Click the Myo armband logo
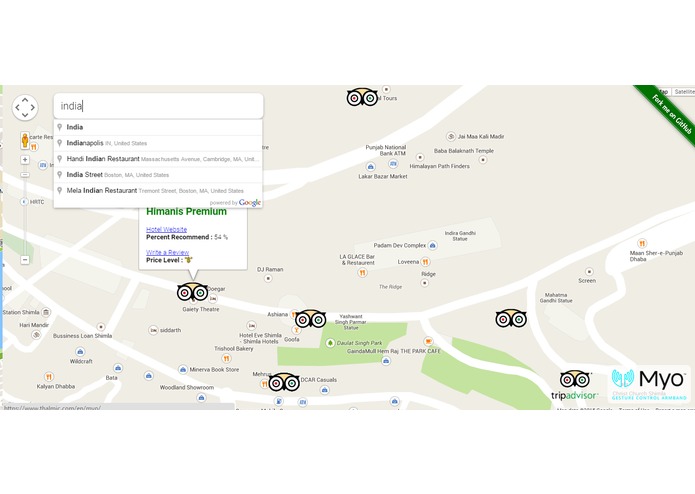This screenshot has width=695, height=494. [648, 384]
